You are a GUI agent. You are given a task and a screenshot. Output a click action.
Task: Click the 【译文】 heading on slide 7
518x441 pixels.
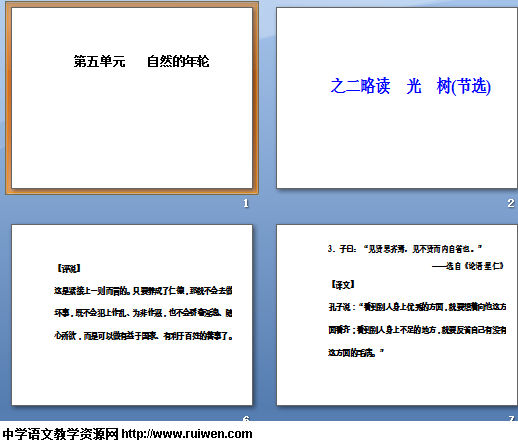coord(342,285)
